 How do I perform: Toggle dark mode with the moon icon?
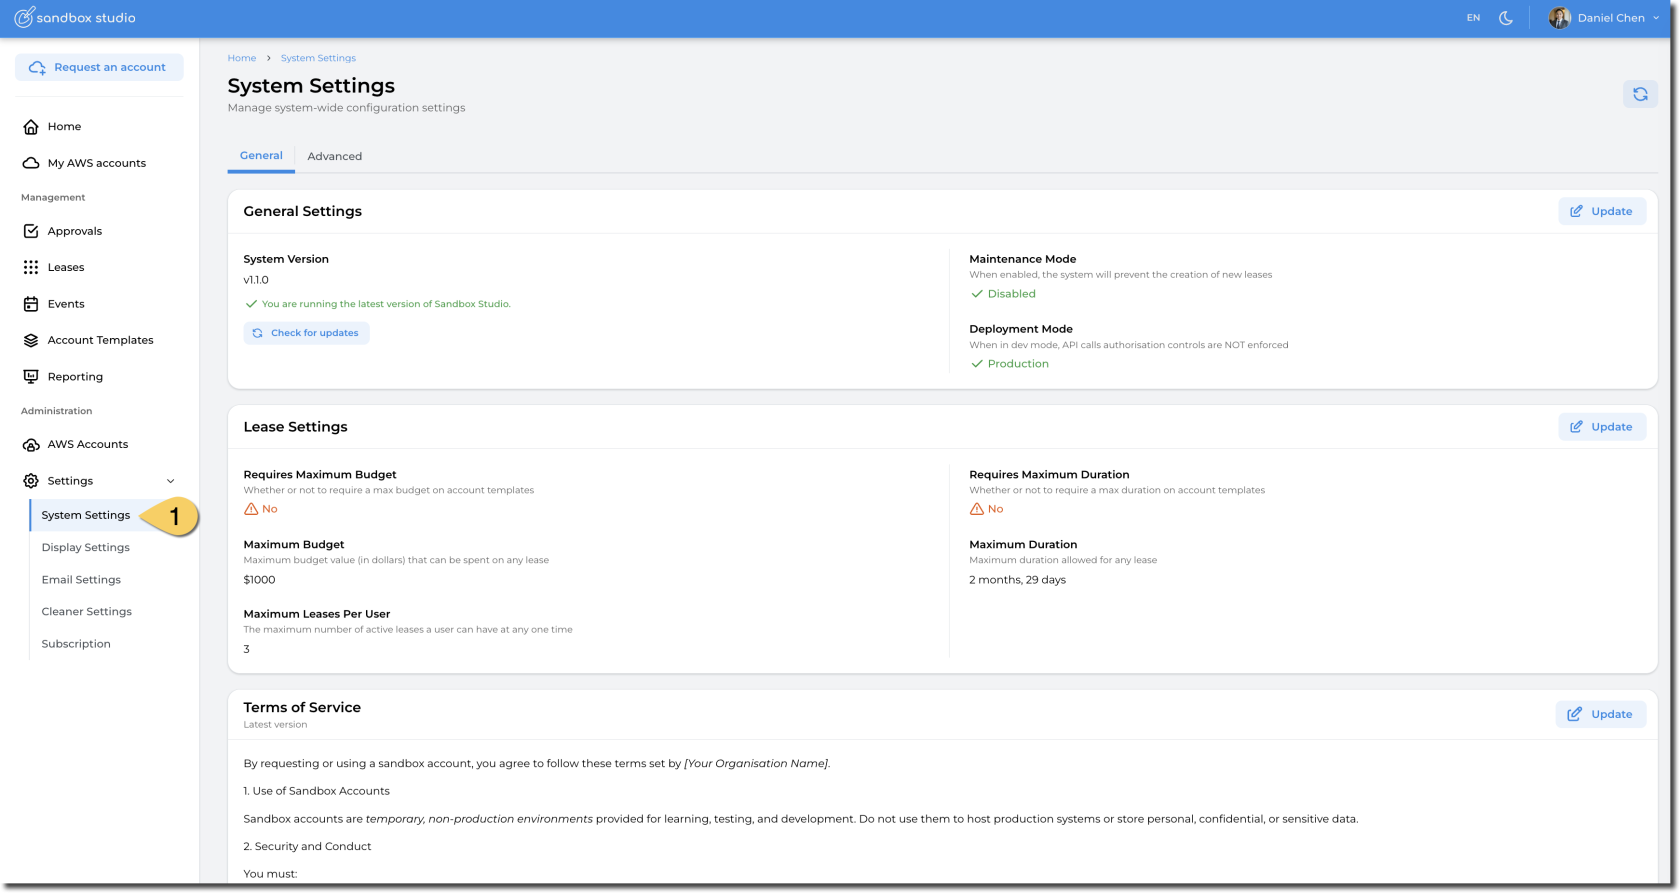coord(1505,18)
